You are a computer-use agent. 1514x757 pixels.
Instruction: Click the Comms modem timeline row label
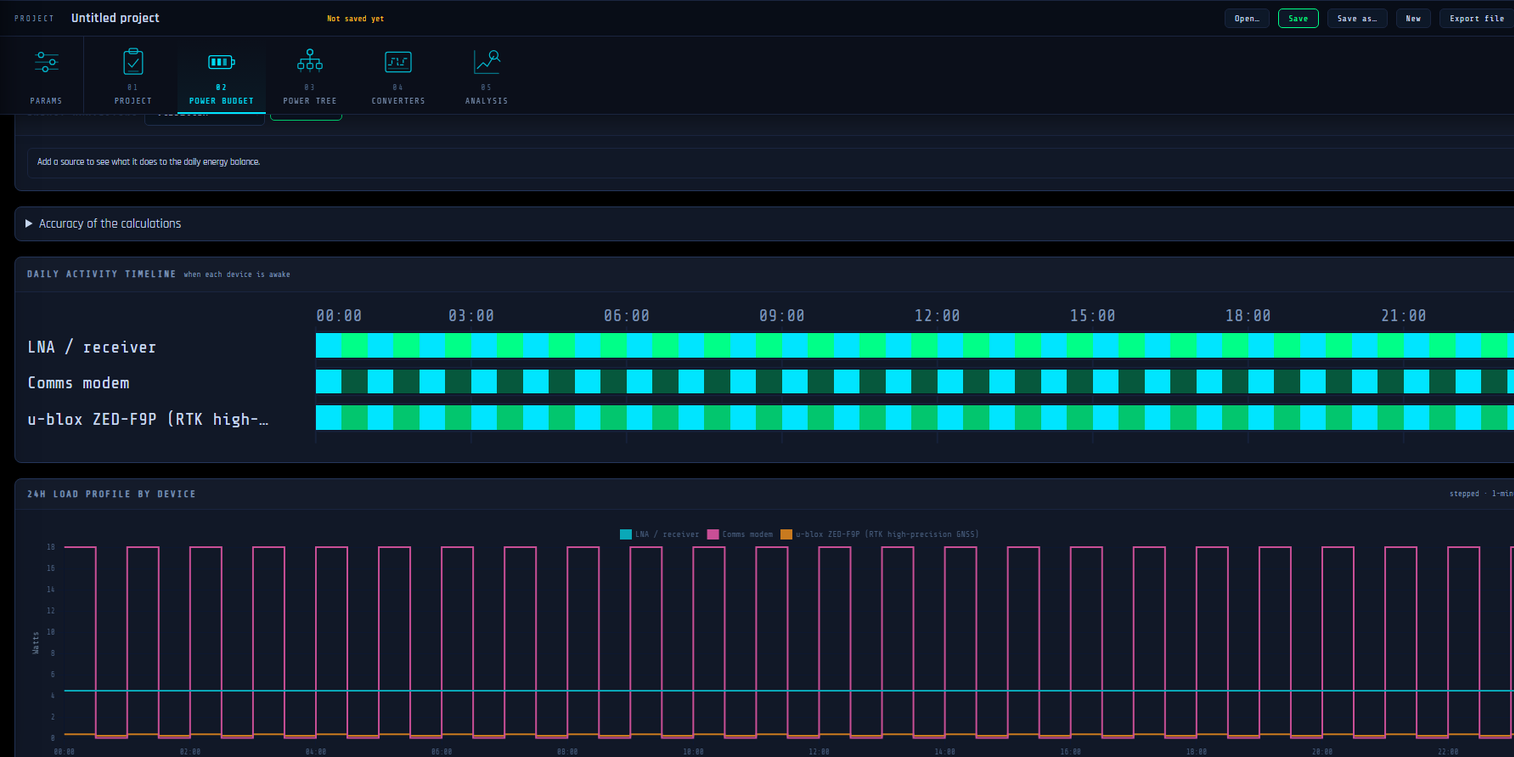(78, 383)
